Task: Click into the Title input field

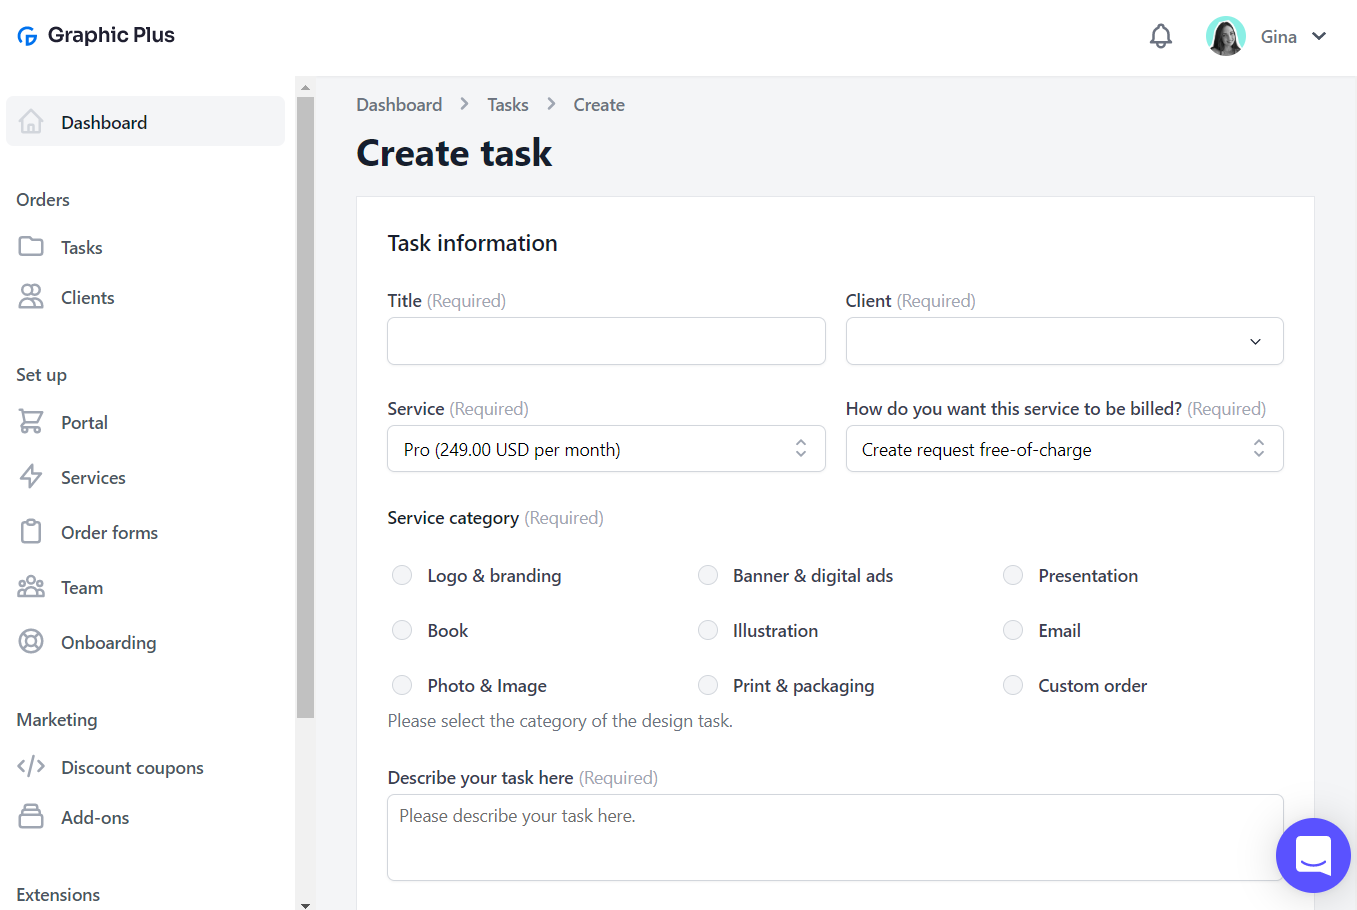Action: 606,341
